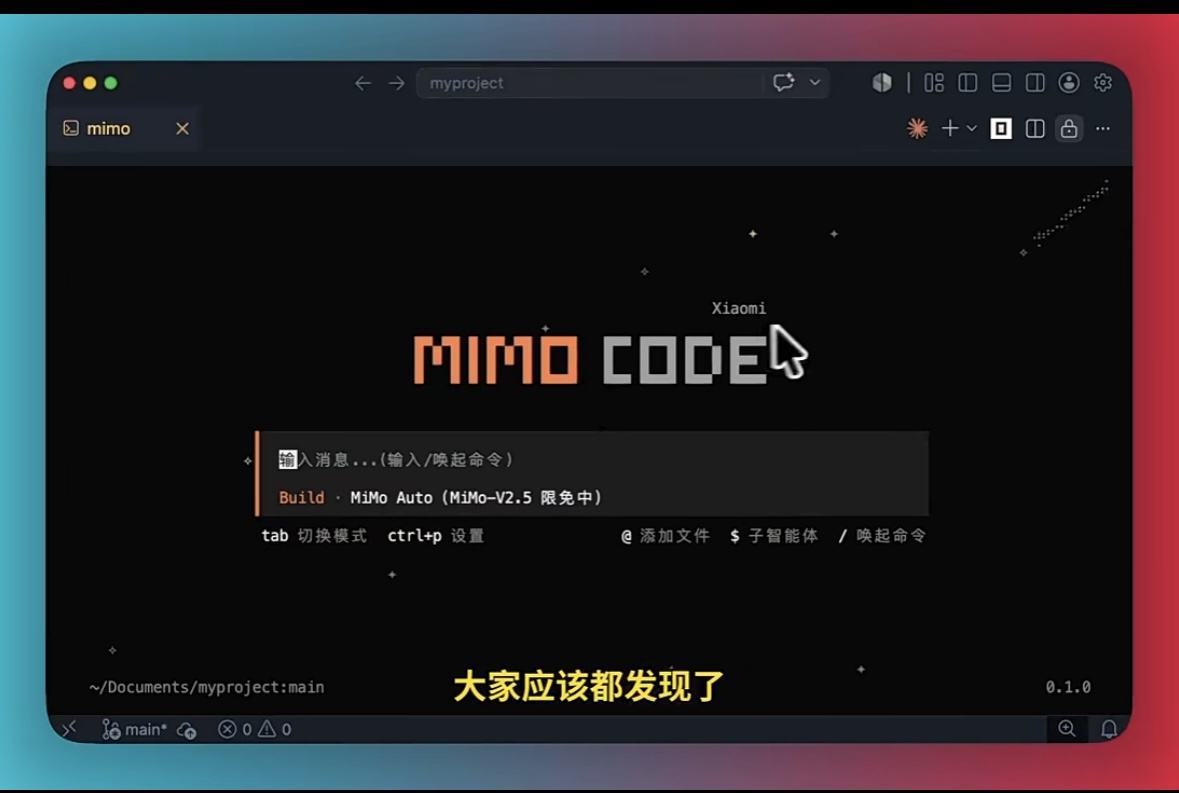
Task: Click the message input field placeholder
Action: [396, 459]
